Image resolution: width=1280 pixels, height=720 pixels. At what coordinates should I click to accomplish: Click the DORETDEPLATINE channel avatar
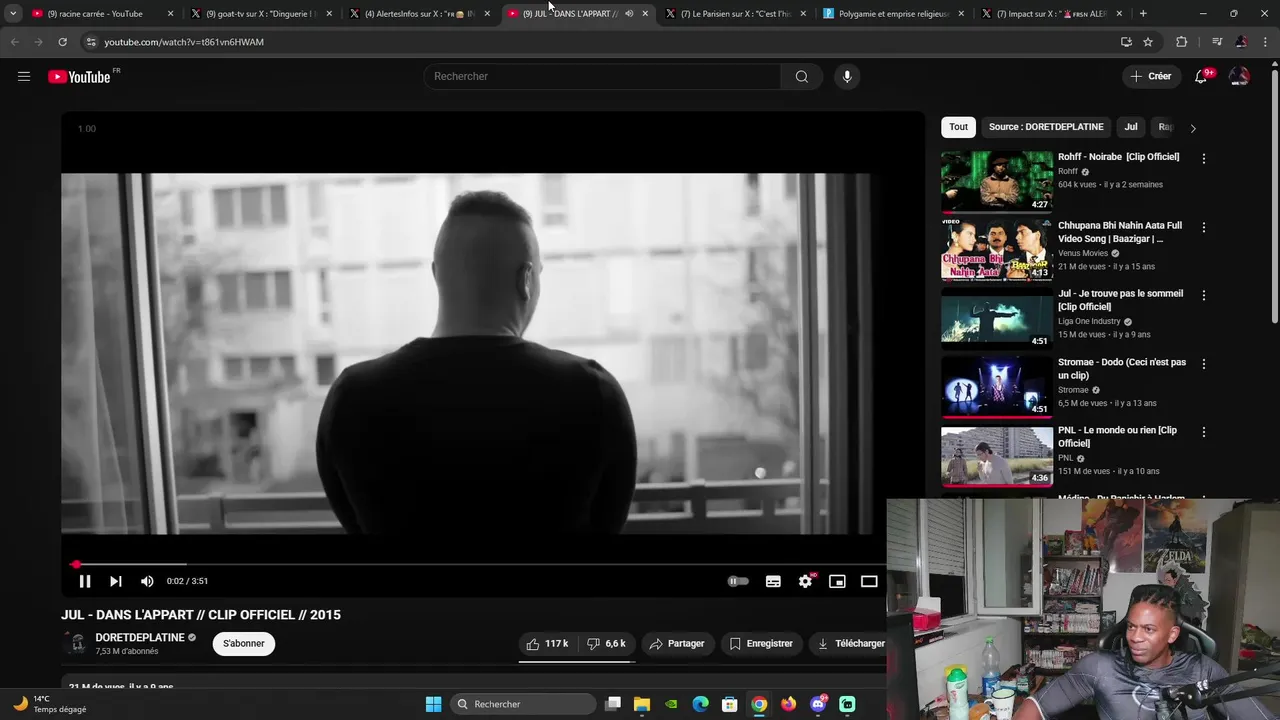click(76, 644)
